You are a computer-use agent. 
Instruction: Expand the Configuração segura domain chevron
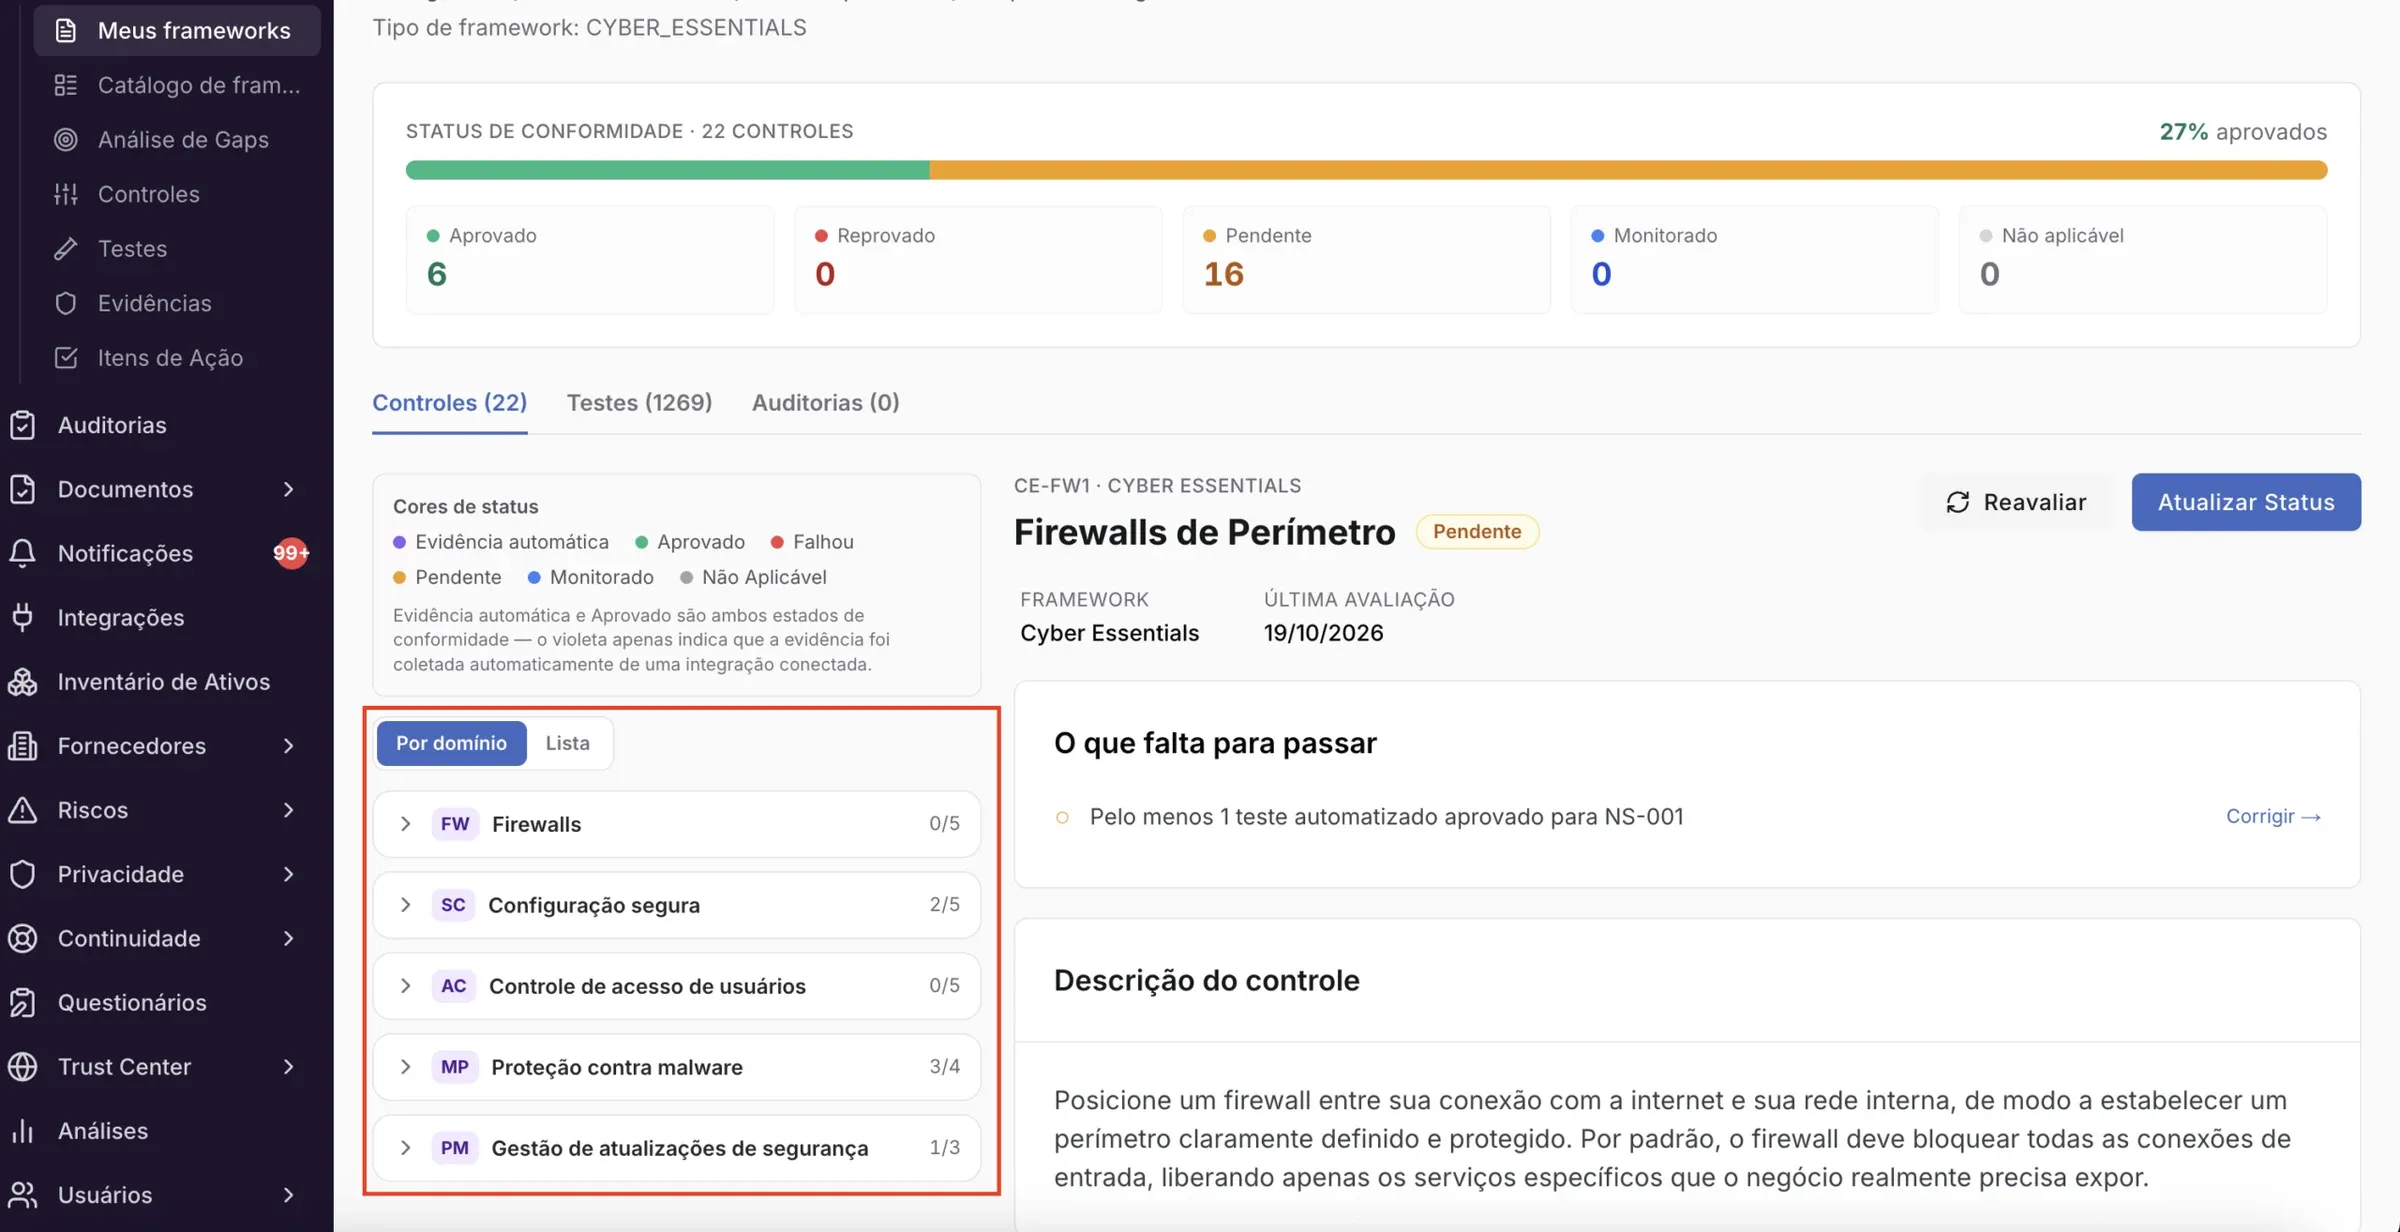tap(405, 905)
